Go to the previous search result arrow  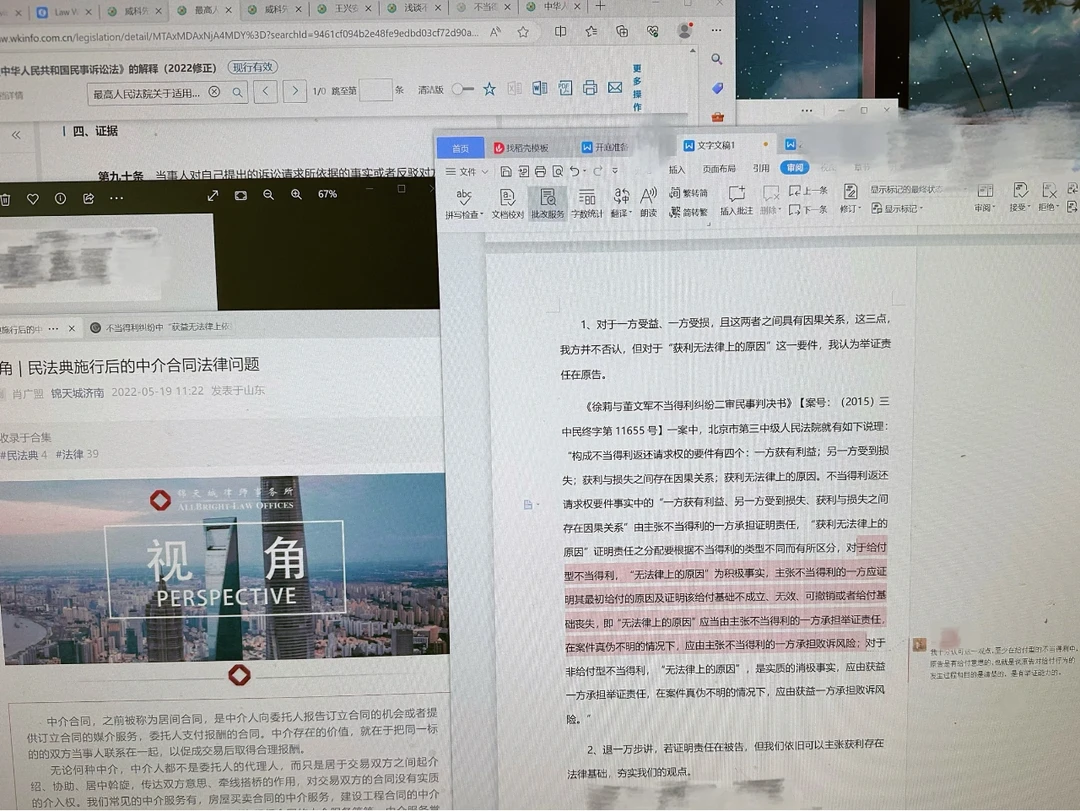265,91
